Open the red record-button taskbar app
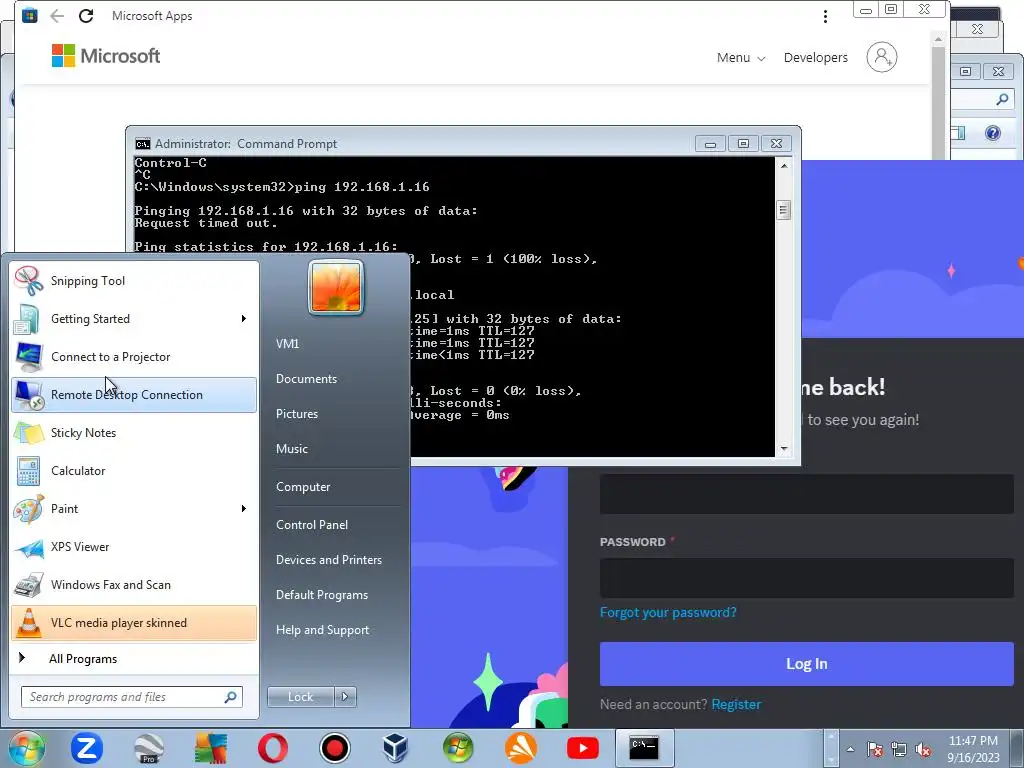Screen dimensions: 1024x768 334,748
